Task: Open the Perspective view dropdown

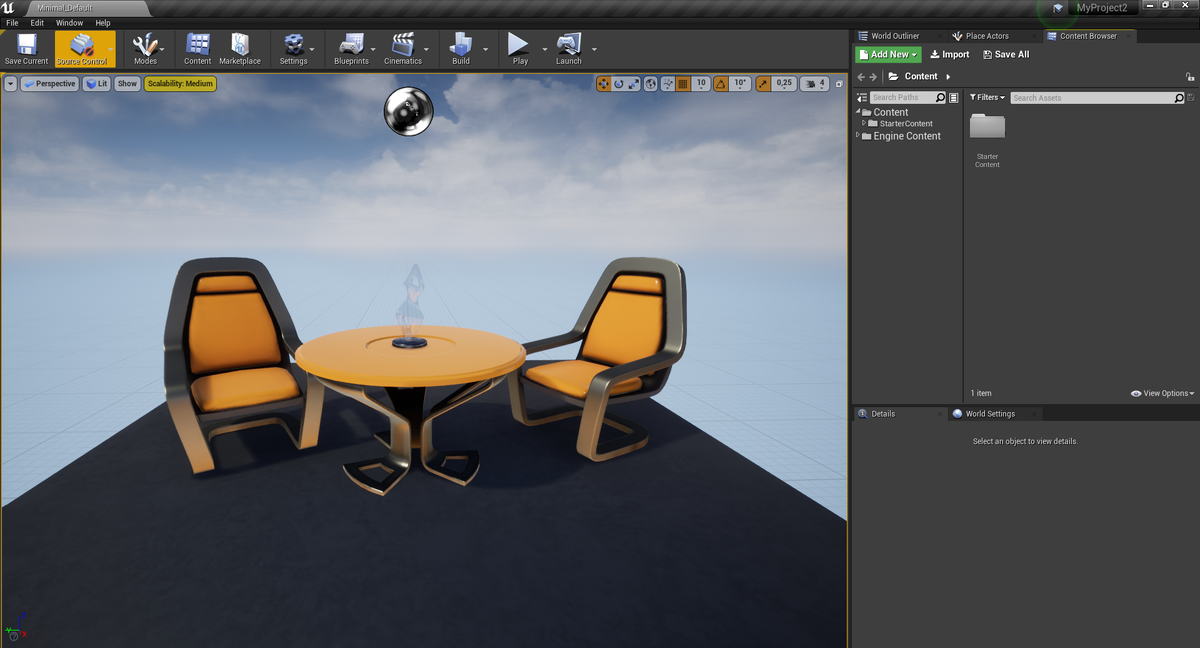Action: 49,84
